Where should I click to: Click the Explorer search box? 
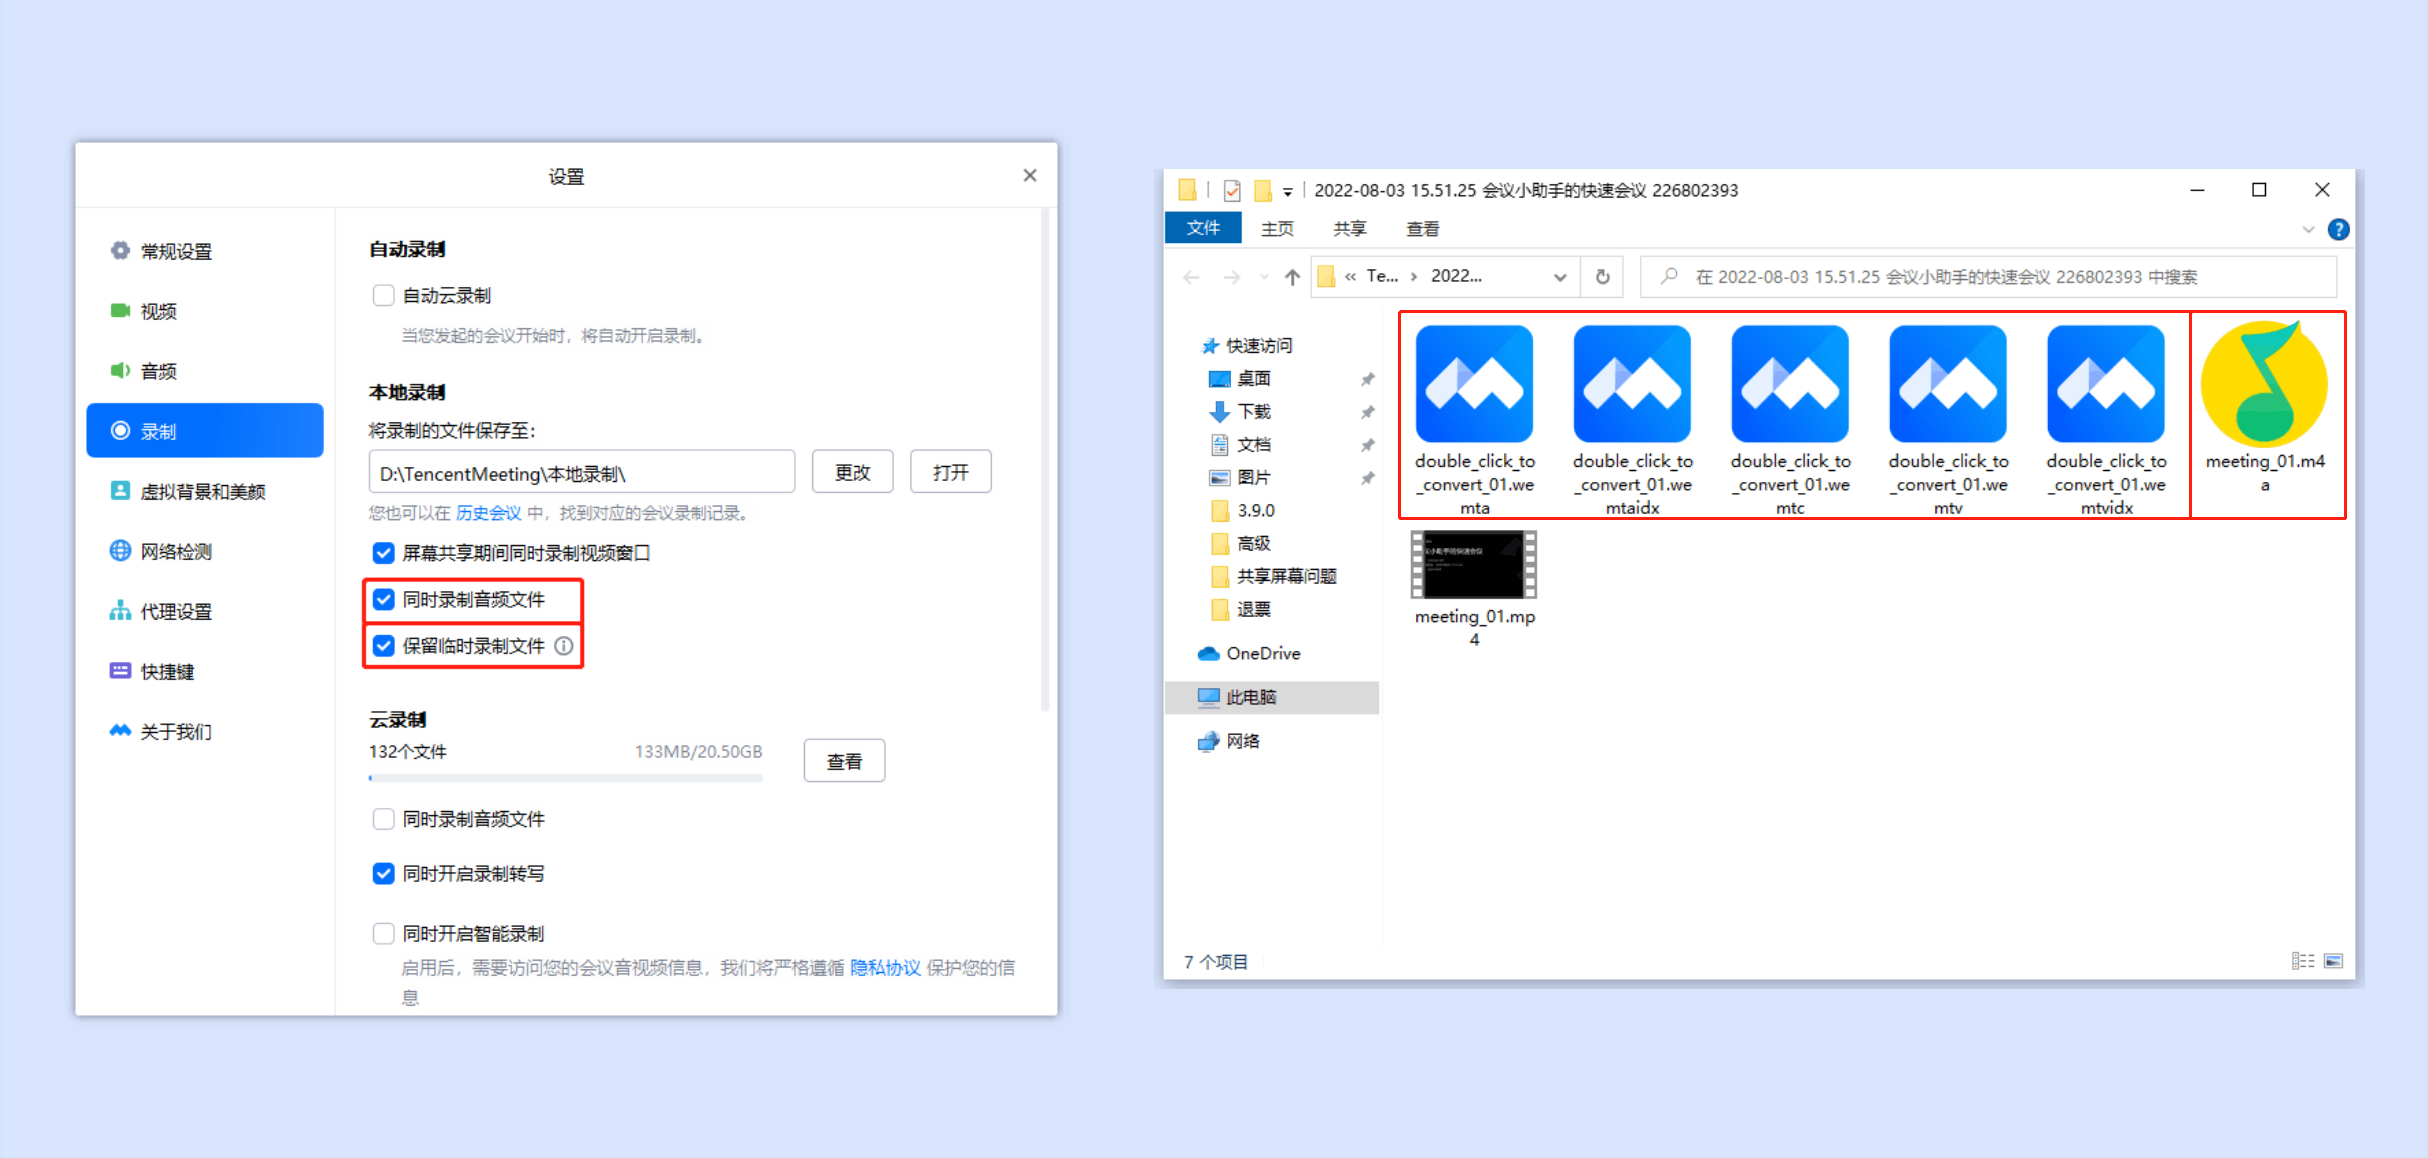[x=1989, y=277]
